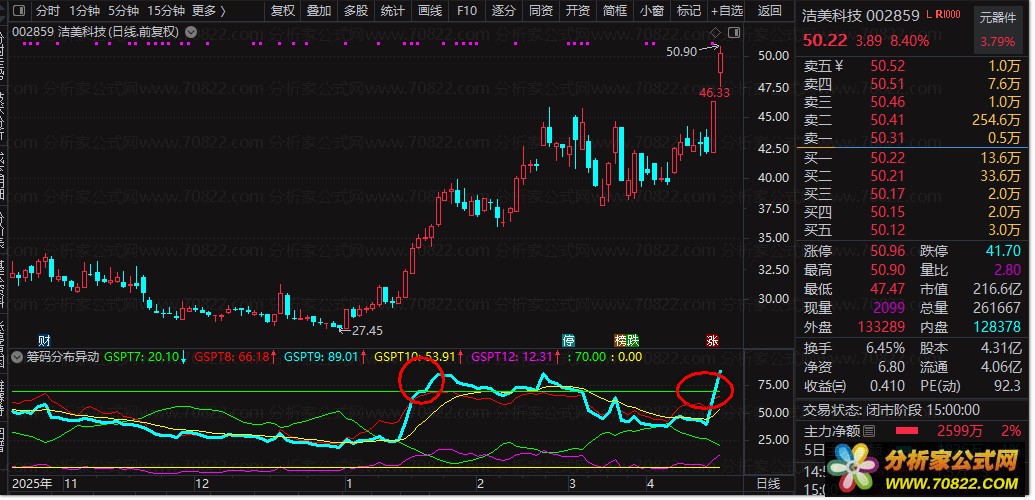This screenshot has width=1035, height=500.
Task: Click the 卖一 price 50.31
Action: coord(888,138)
